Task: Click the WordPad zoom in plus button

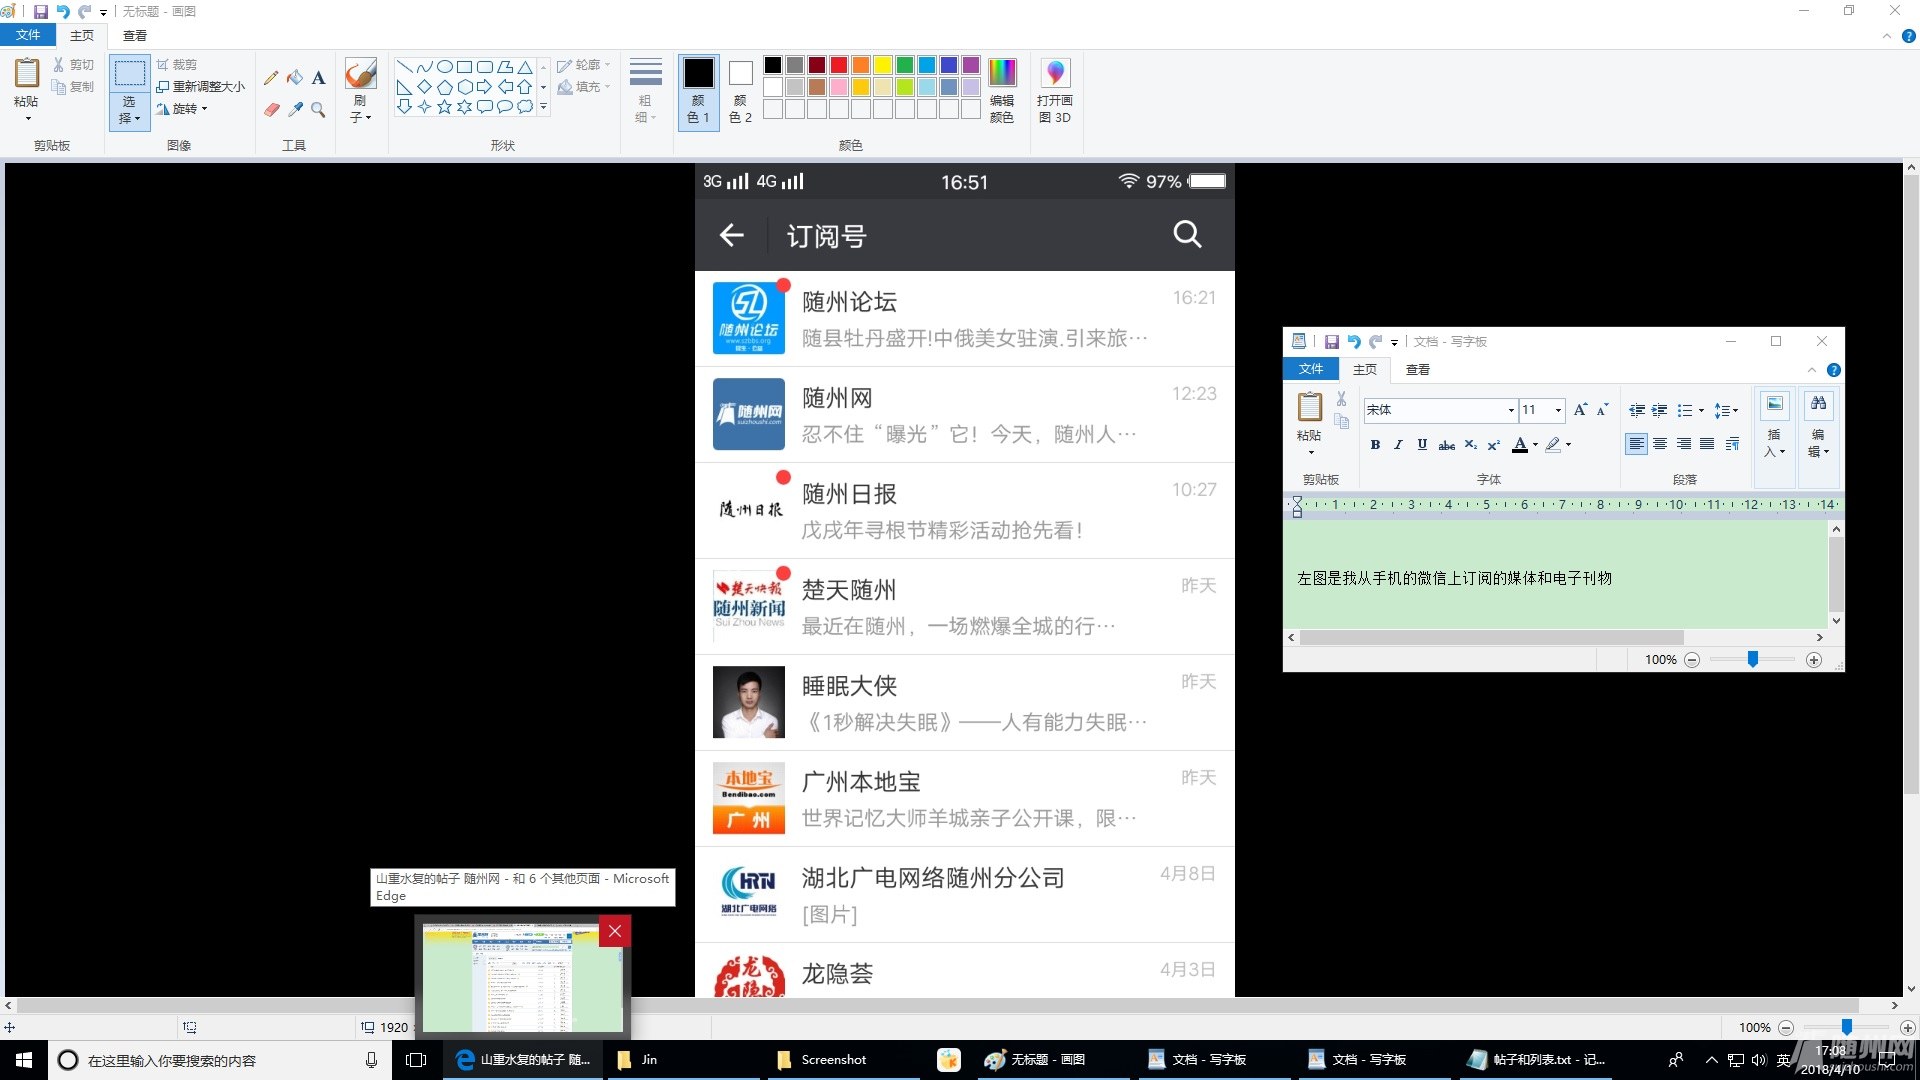Action: pyautogui.click(x=1814, y=660)
